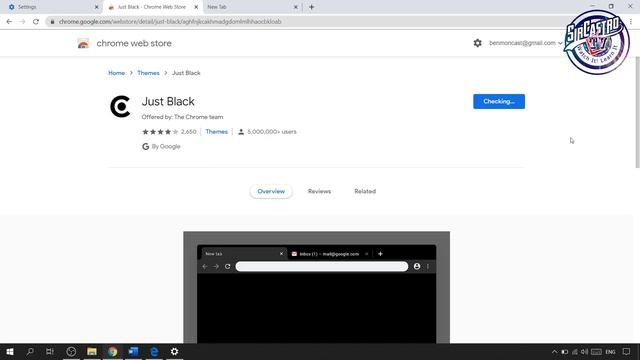Open Word from the taskbar
Image resolution: width=640 pixels, height=360 pixels.
pyautogui.click(x=133, y=351)
